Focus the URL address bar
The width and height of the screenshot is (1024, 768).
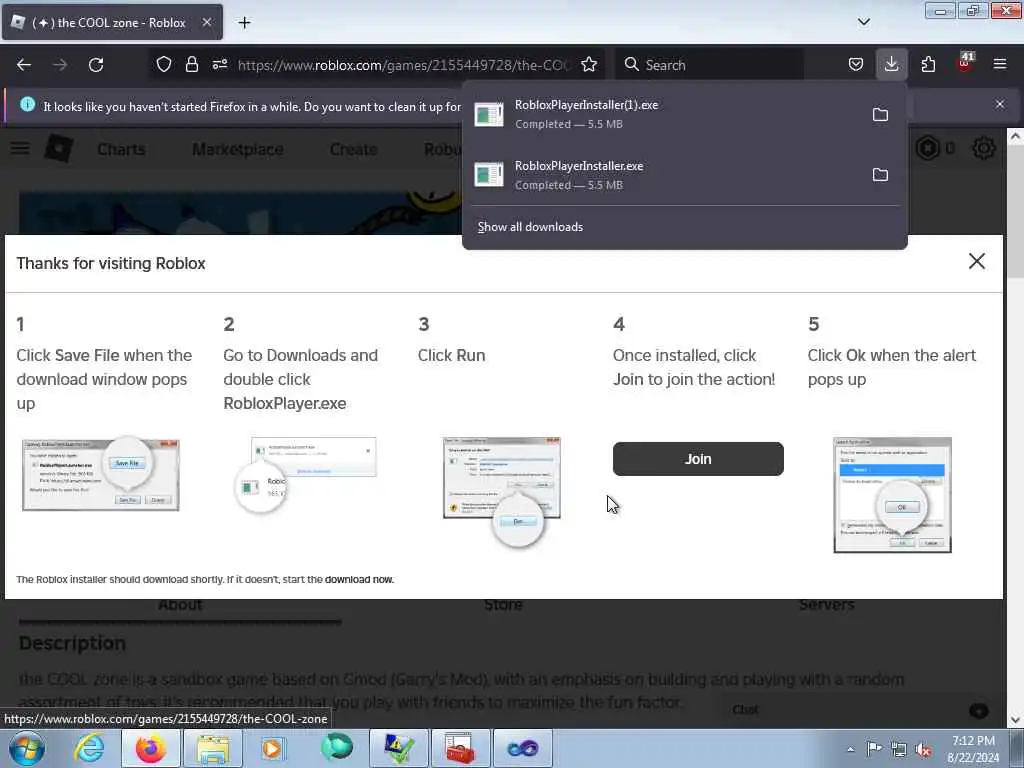[x=404, y=65]
